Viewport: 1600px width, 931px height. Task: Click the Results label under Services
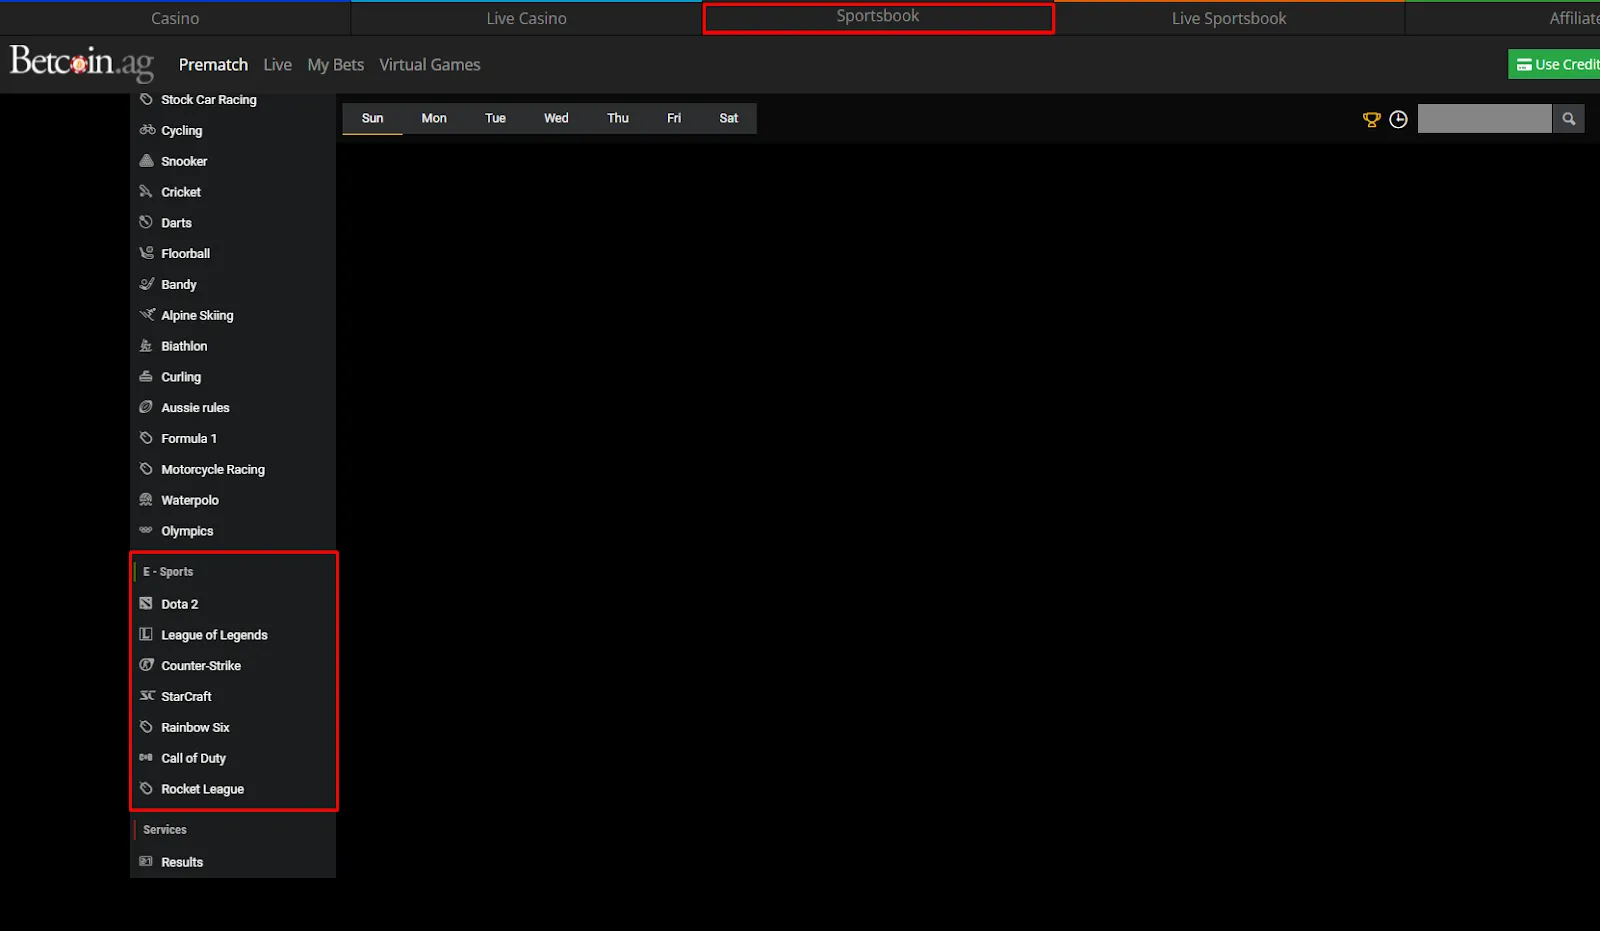click(x=182, y=862)
